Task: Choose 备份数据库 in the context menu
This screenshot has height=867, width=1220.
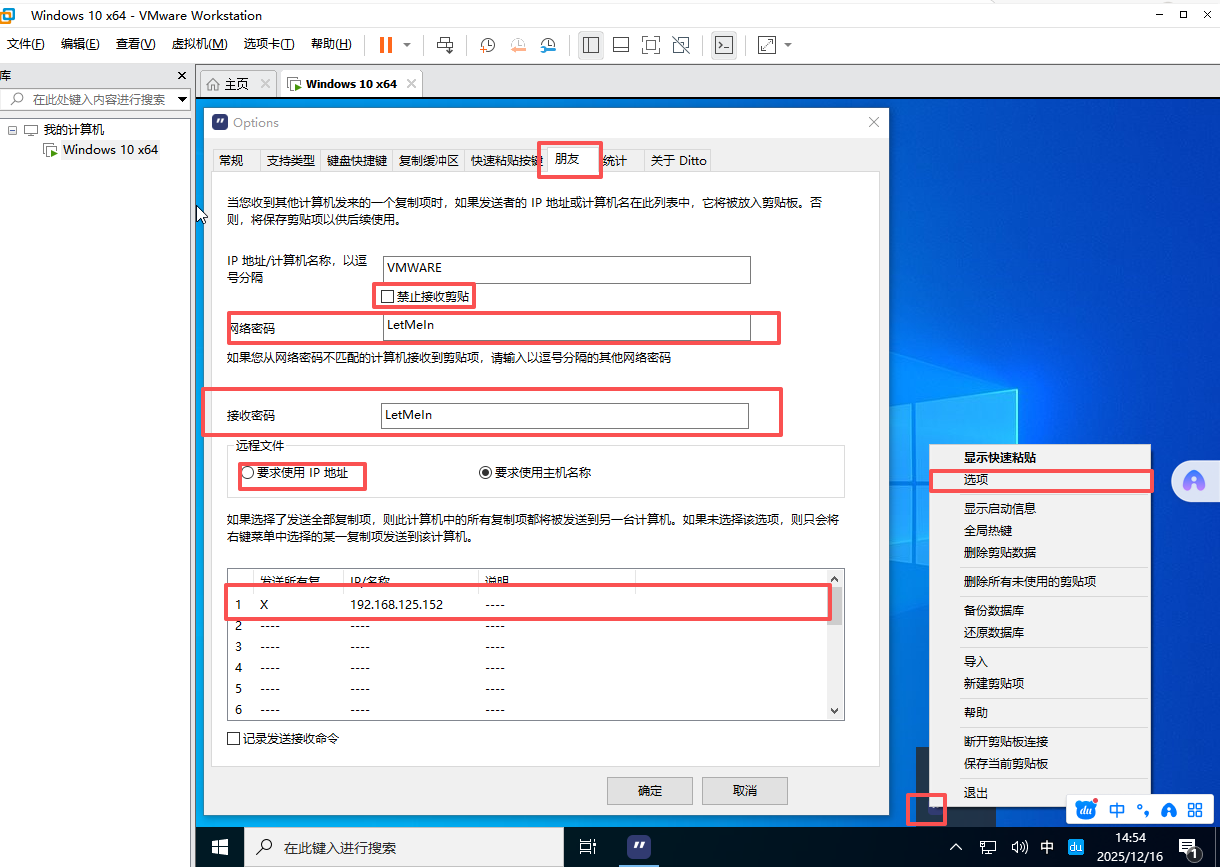Action: click(x=1040, y=610)
